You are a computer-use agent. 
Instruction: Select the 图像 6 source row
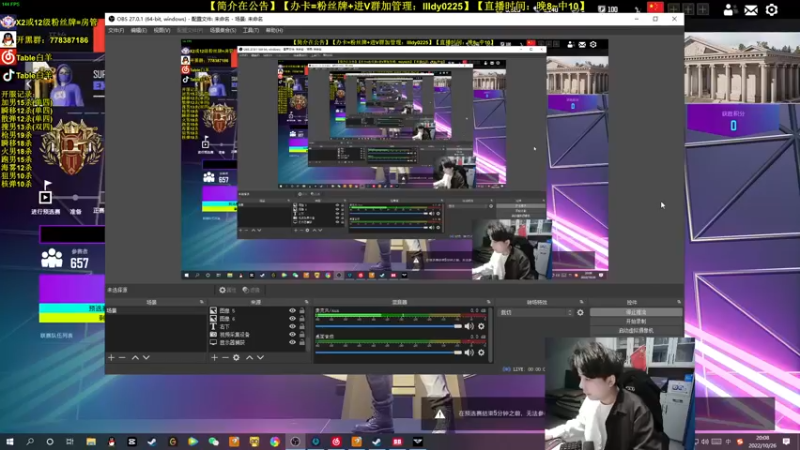coord(257,319)
